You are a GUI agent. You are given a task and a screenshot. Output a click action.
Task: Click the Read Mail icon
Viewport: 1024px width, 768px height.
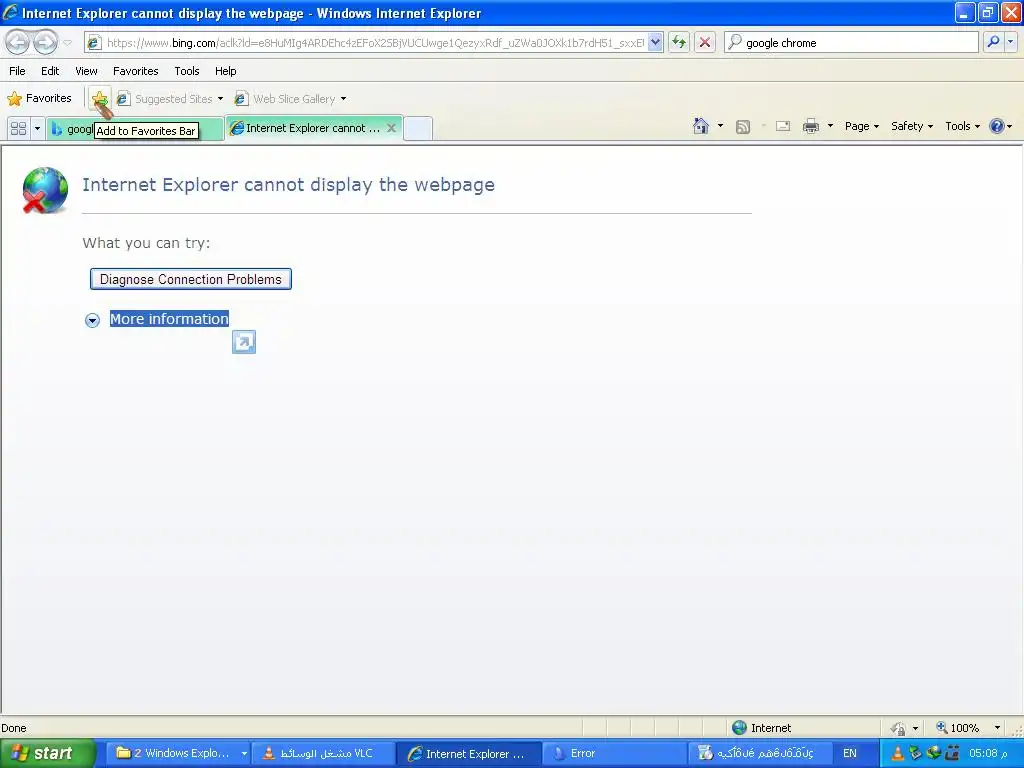(782, 126)
